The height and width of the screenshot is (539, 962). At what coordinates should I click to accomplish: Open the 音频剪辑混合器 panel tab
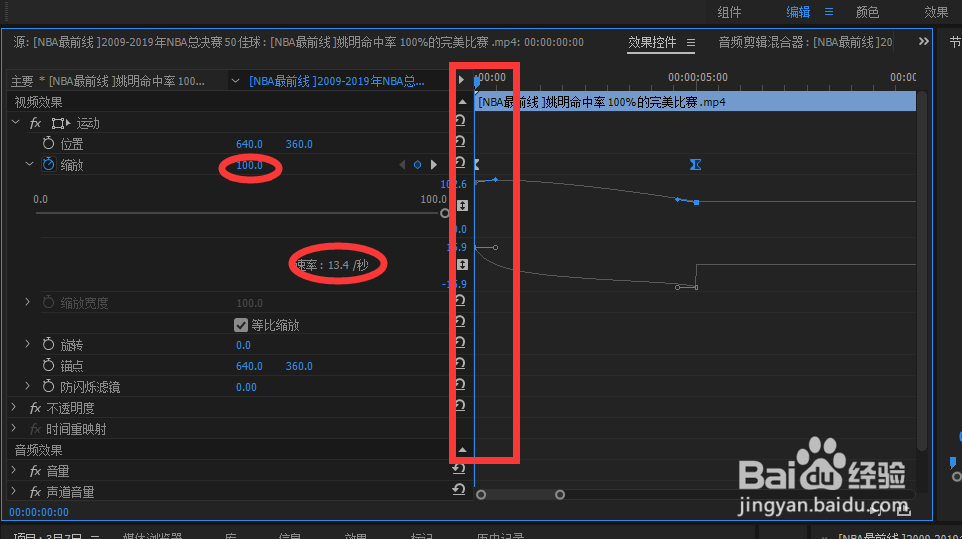[x=805, y=42]
